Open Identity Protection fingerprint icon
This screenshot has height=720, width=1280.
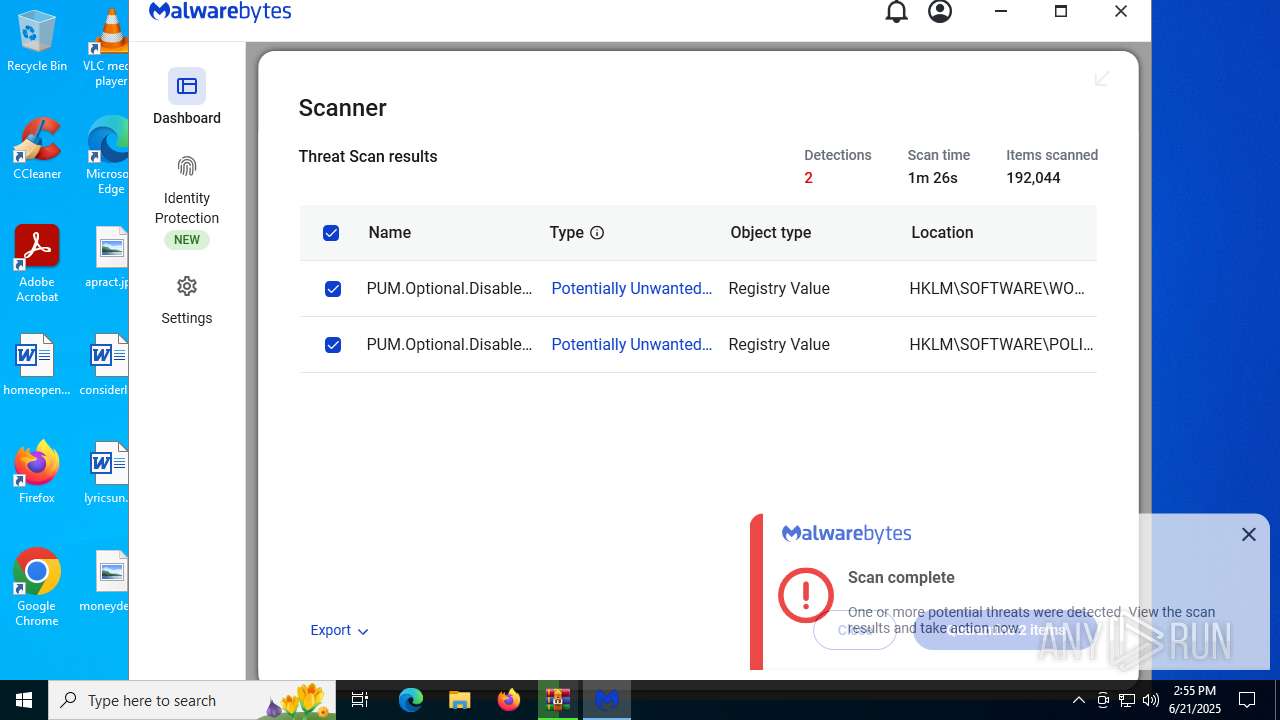187,166
